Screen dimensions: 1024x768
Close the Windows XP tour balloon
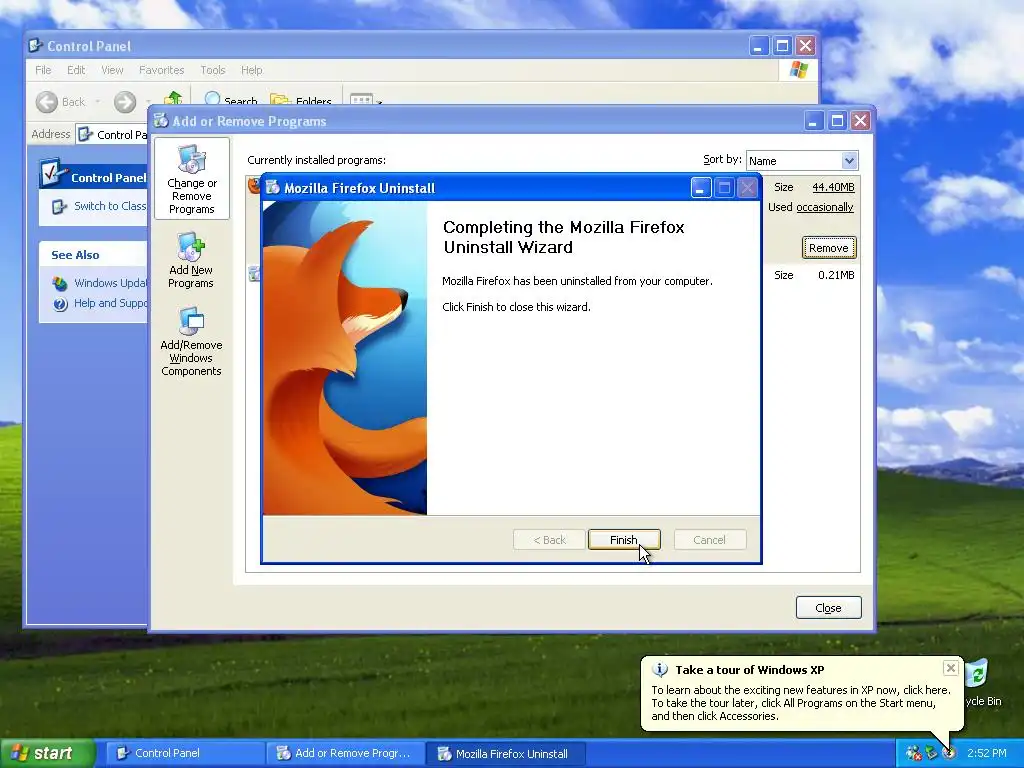tap(951, 668)
